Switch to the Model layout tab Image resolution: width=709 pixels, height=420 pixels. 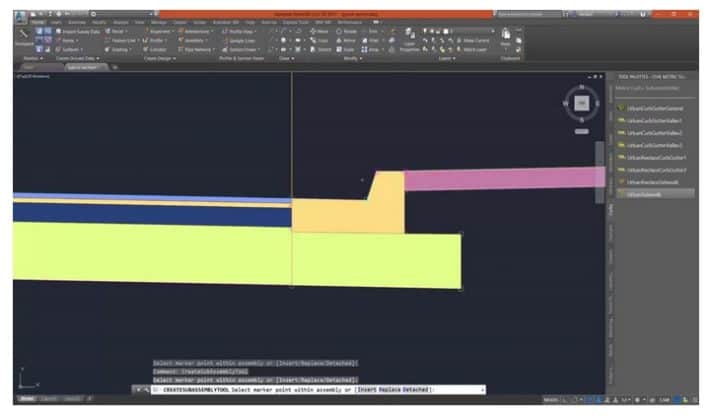point(27,399)
